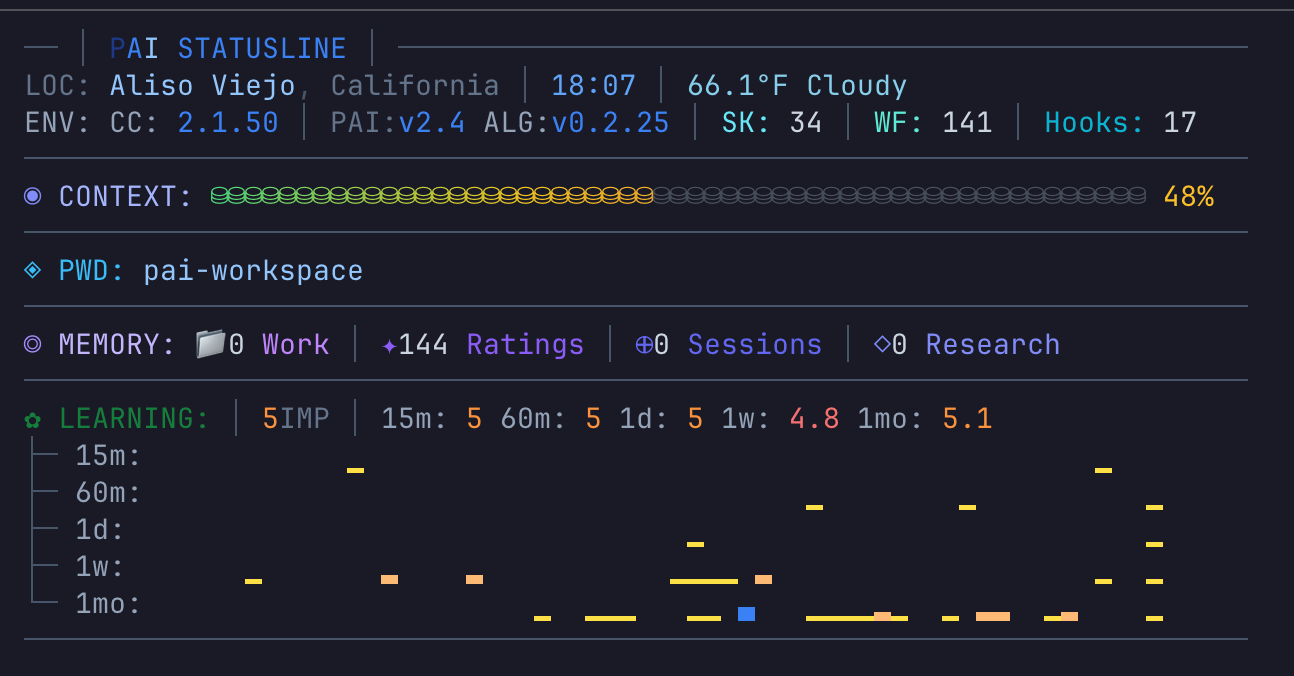Click the MEMORY ring icon
Image resolution: width=1294 pixels, height=676 pixels.
click(33, 344)
